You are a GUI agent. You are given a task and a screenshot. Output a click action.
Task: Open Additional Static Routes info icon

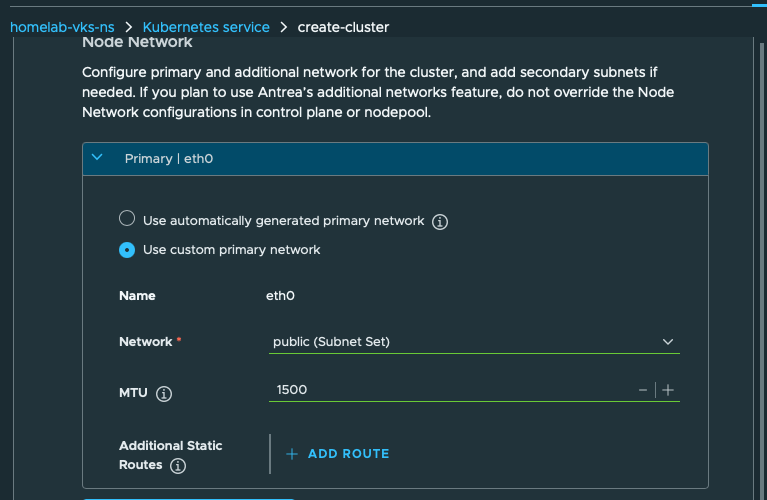tap(178, 465)
